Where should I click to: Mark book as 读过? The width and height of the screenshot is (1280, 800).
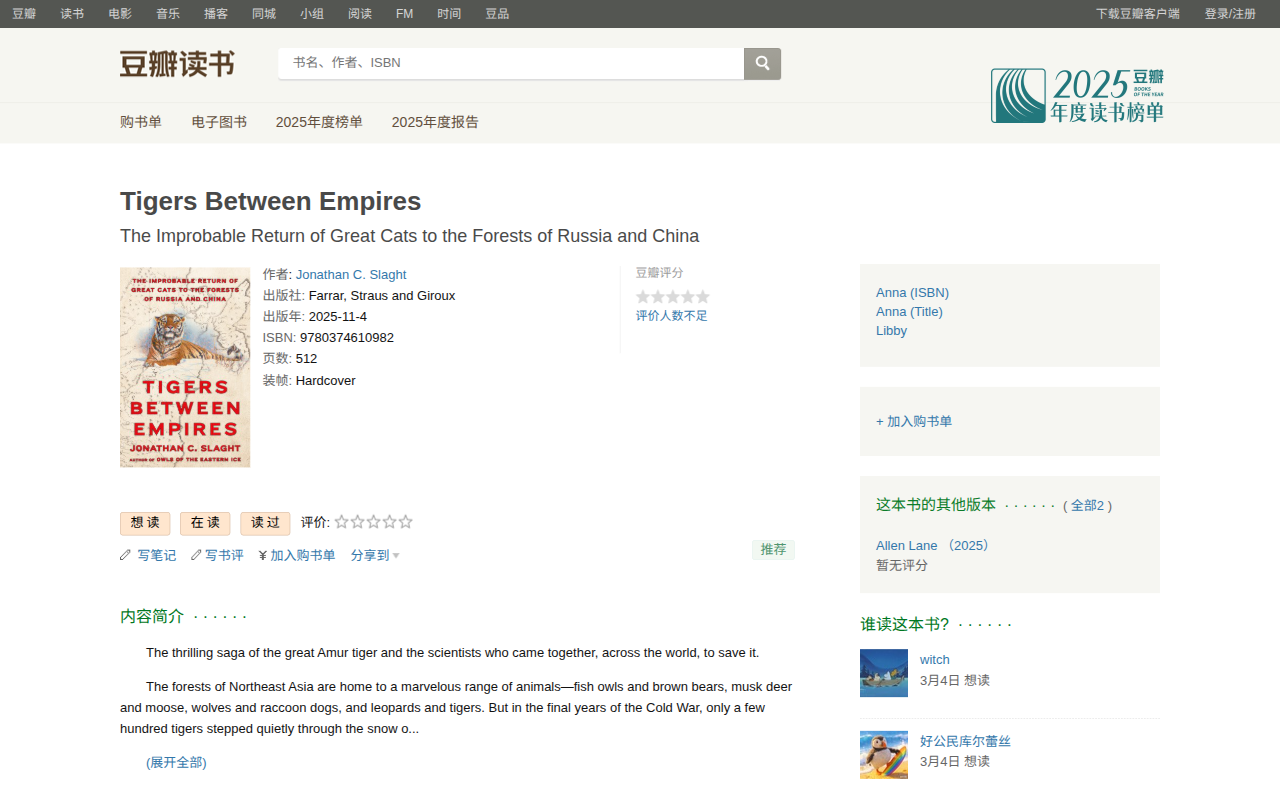(x=265, y=523)
